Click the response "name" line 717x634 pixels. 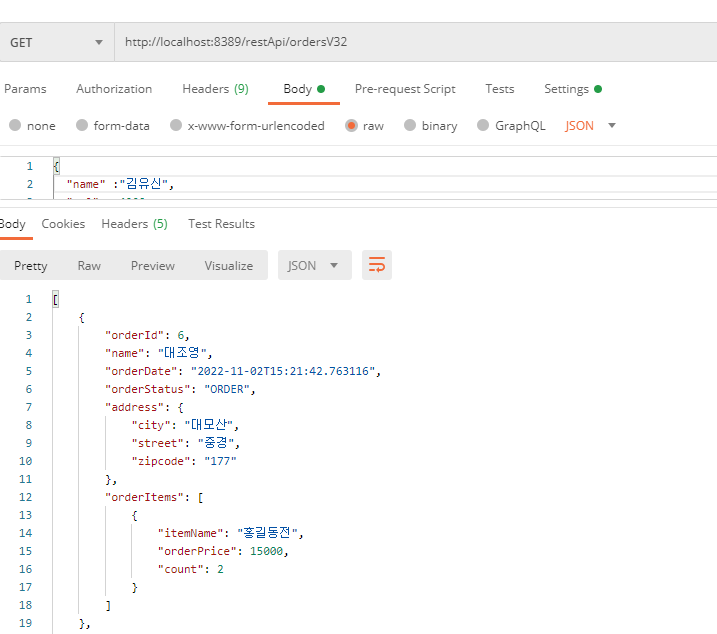tap(159, 353)
